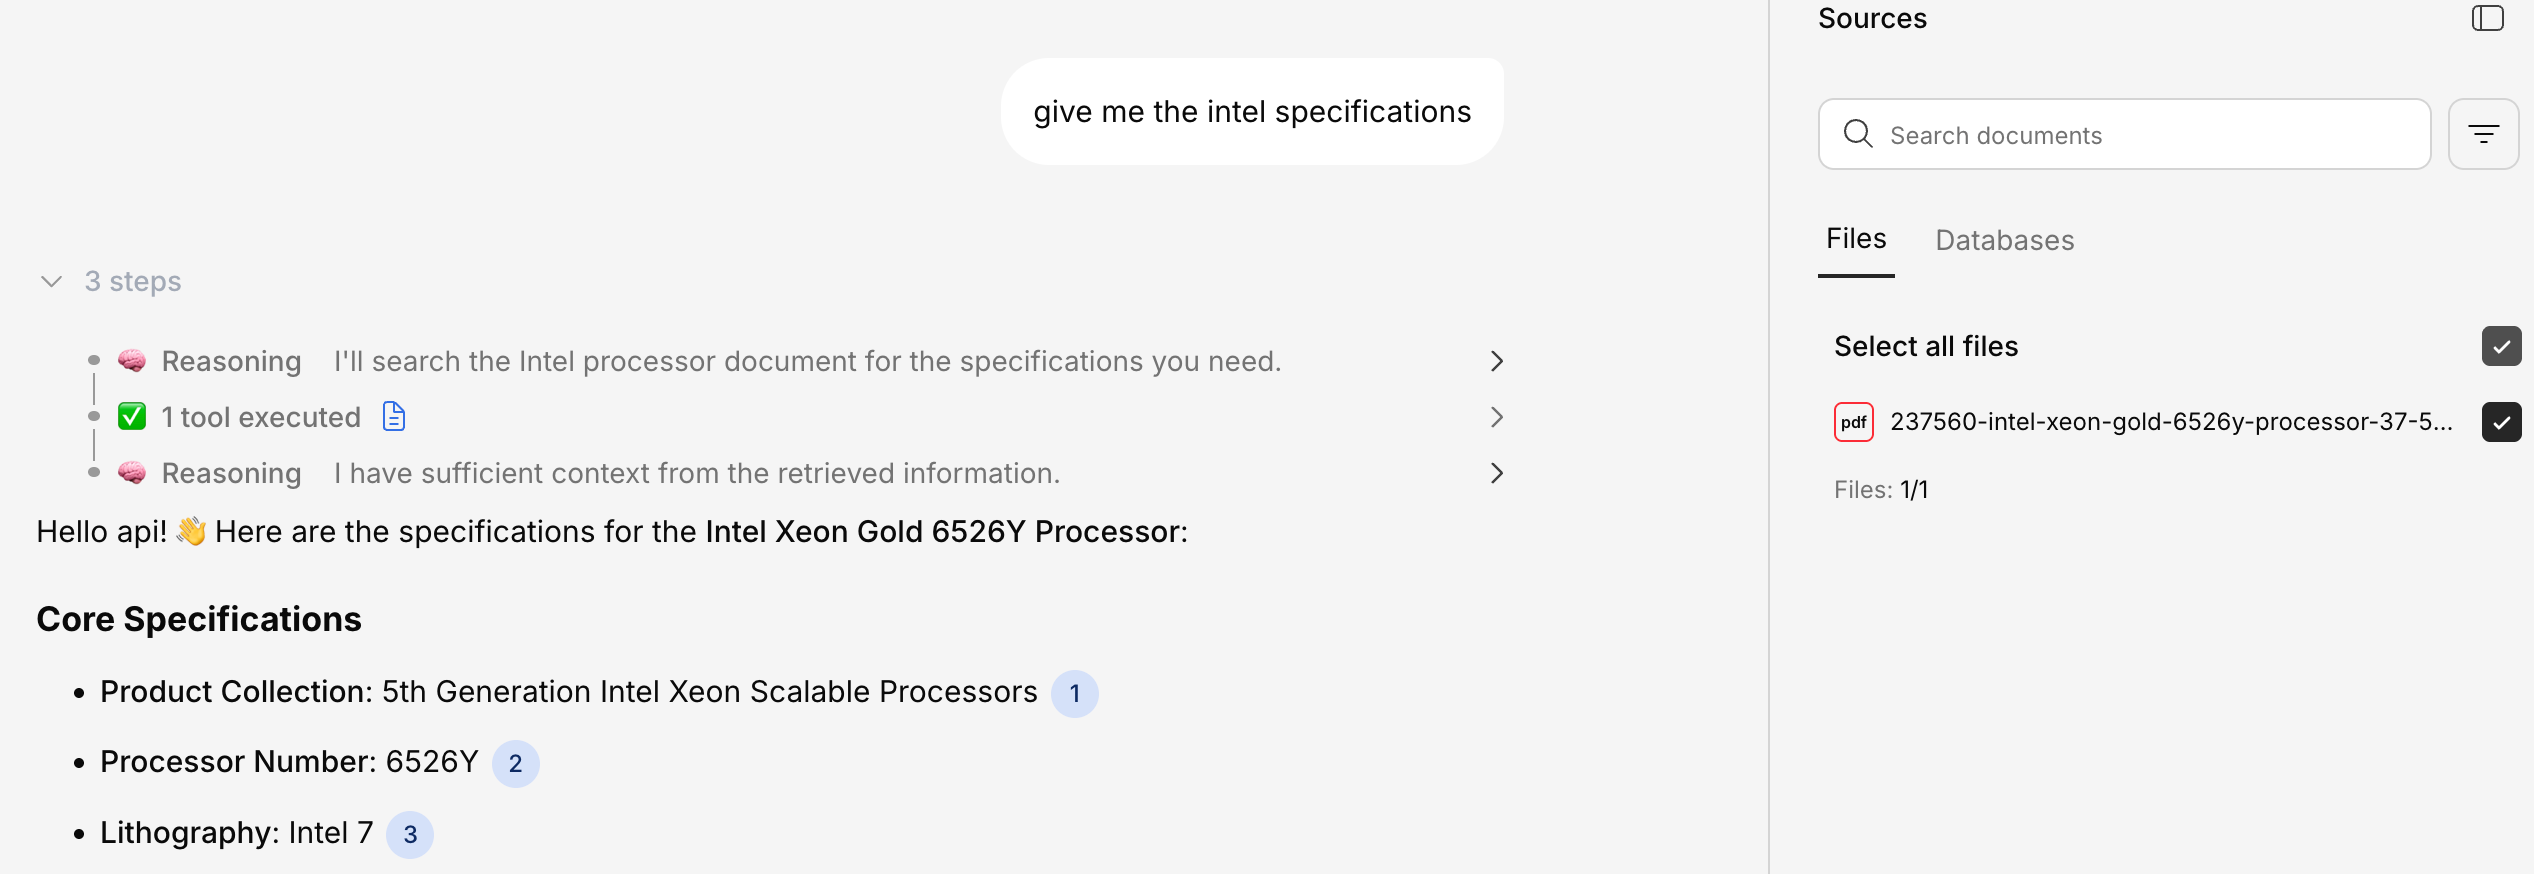Uncheck the Intel Xeon Gold PDF checkbox

pos(2501,422)
